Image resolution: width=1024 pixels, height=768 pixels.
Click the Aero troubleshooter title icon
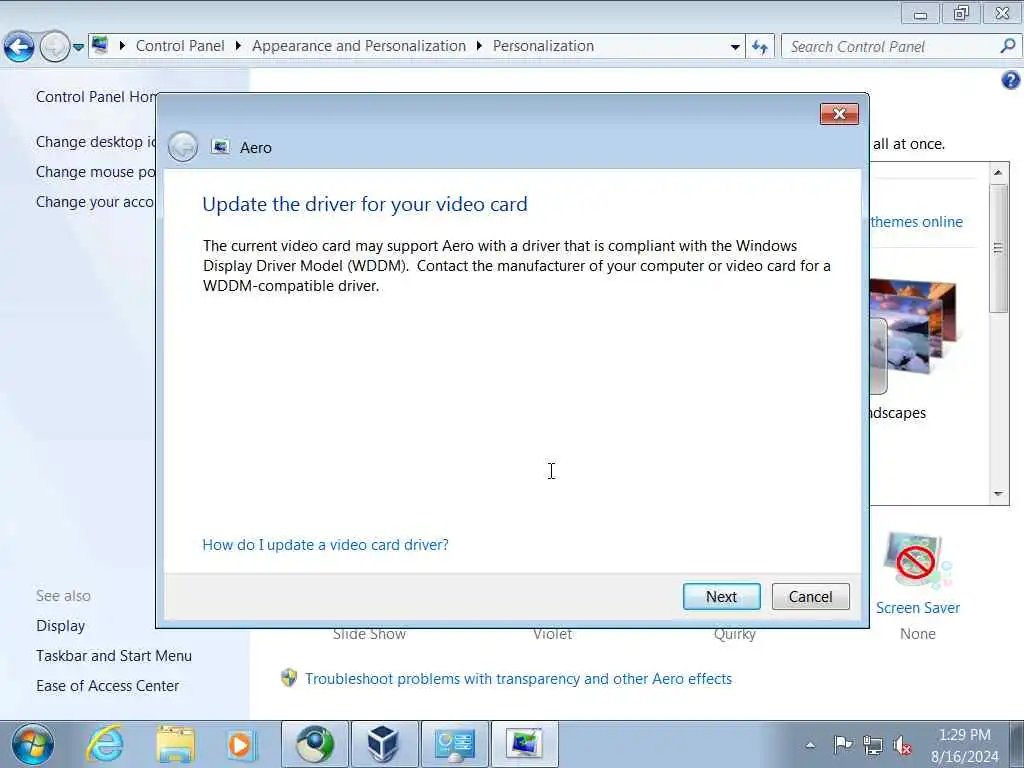(220, 147)
